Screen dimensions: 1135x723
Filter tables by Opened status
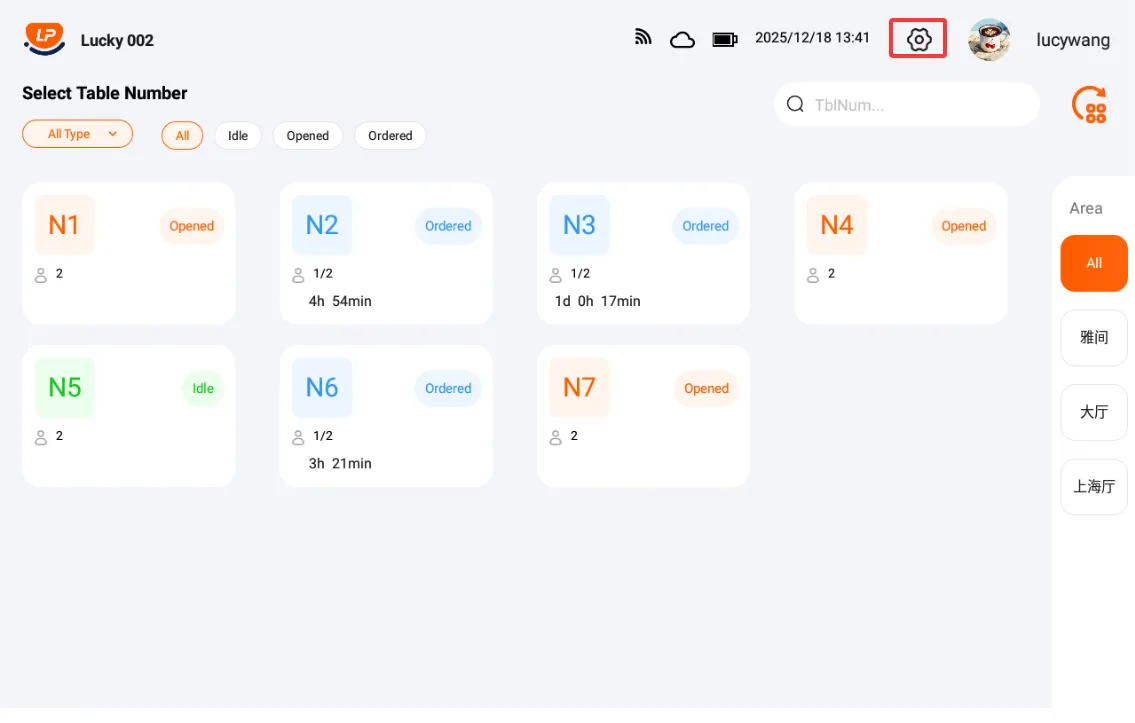pos(308,135)
